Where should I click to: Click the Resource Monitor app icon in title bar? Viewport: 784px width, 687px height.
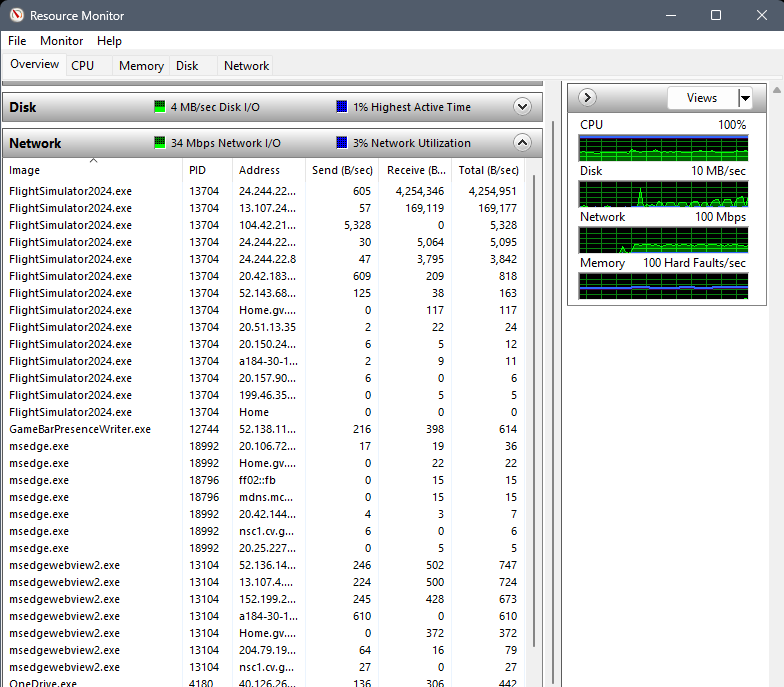click(x=16, y=16)
